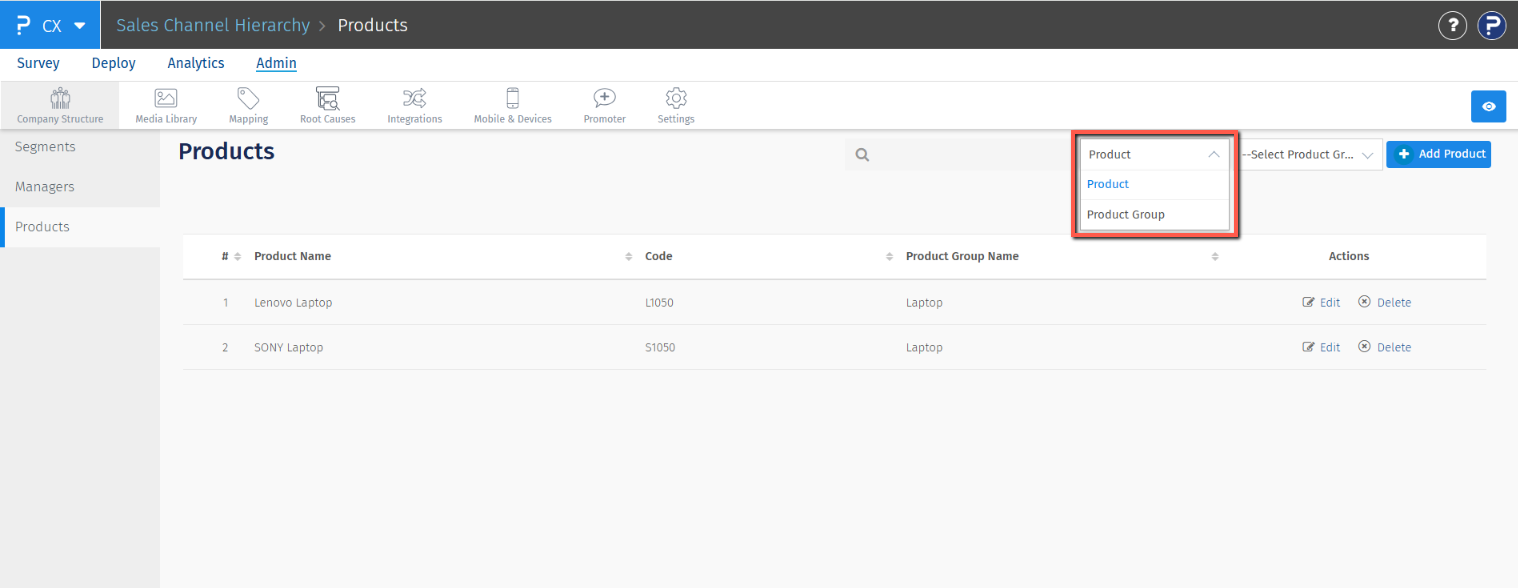Click the code S1050 cell
Screen dimensions: 1518x588
pyautogui.click(x=659, y=347)
